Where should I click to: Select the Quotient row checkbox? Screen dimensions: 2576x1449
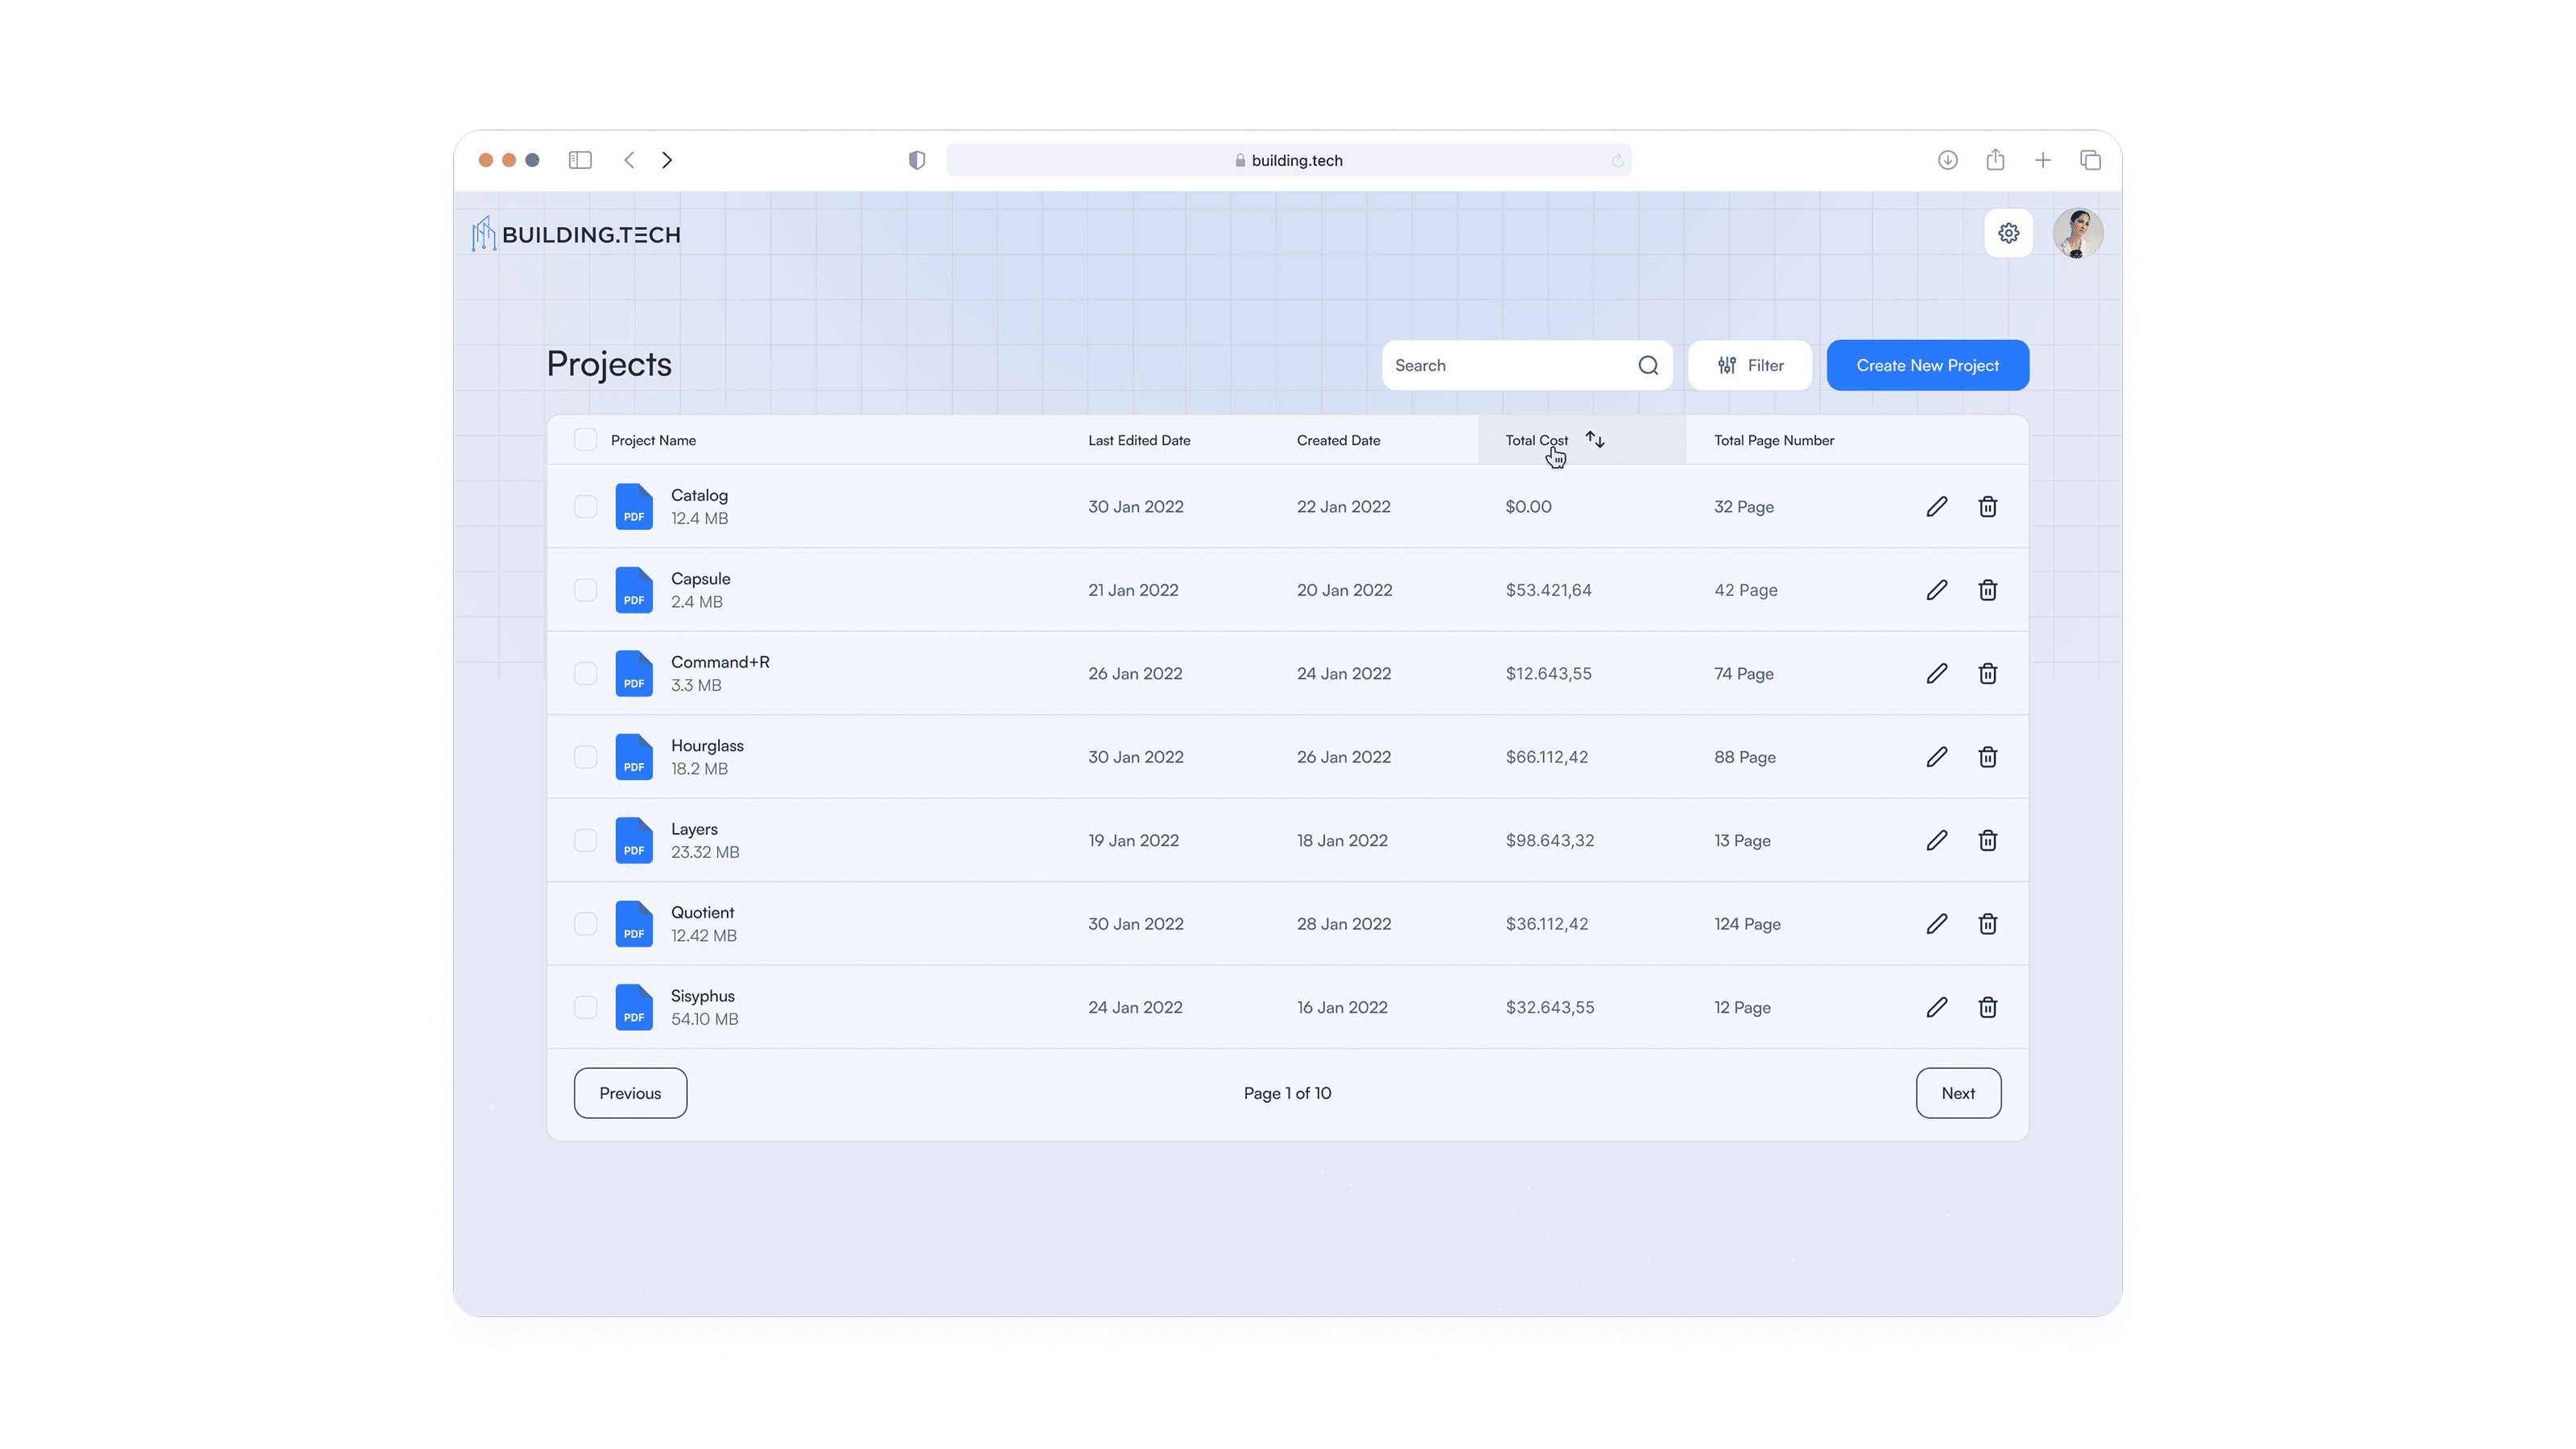(x=585, y=924)
